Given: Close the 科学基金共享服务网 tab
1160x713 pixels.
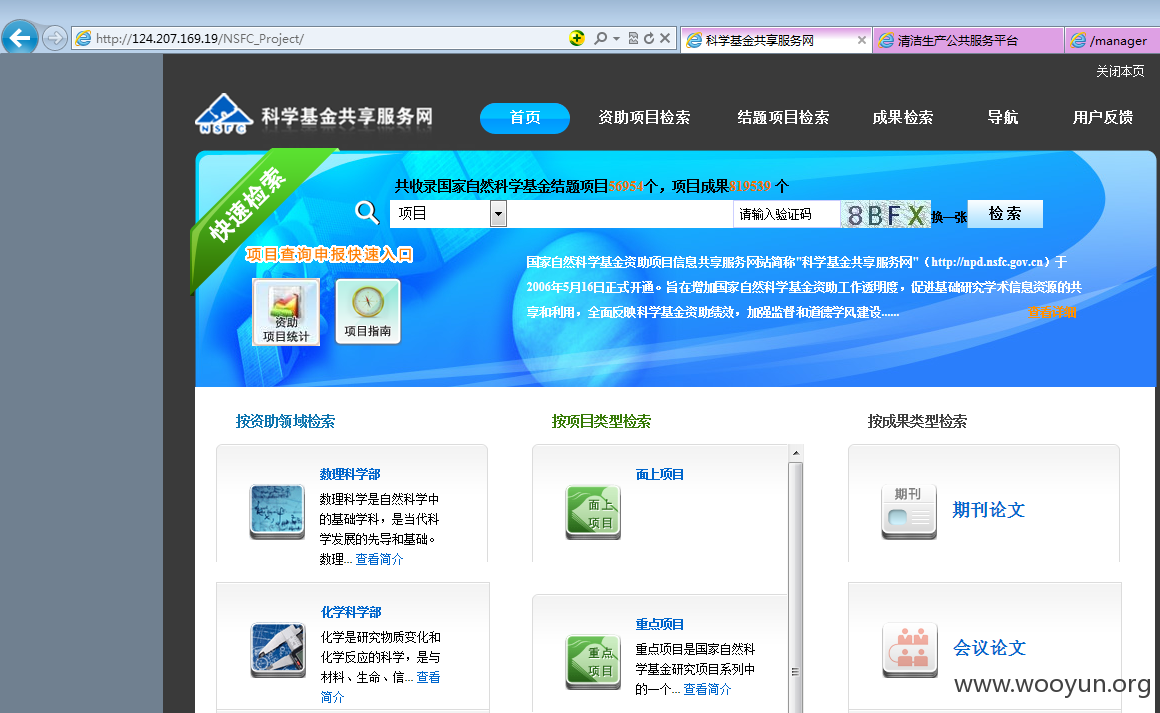Looking at the screenshot, I should [x=861, y=40].
